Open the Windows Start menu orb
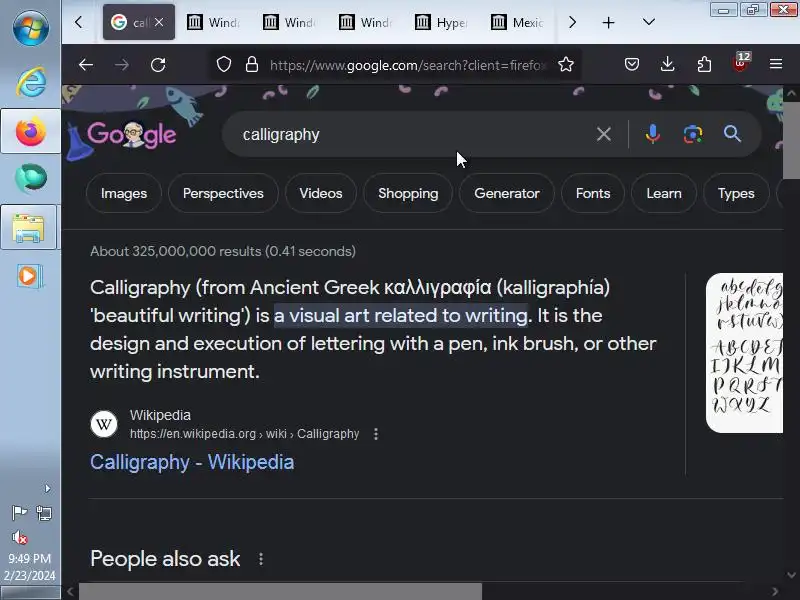800x600 pixels. tap(31, 28)
